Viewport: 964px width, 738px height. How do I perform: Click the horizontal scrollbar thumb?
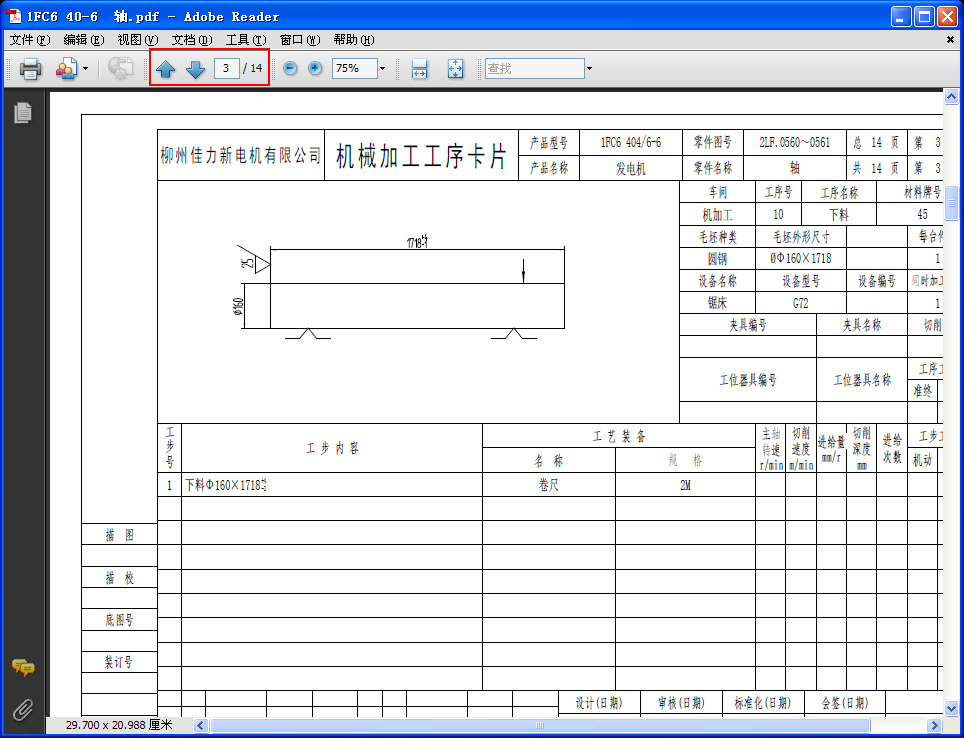tap(540, 726)
